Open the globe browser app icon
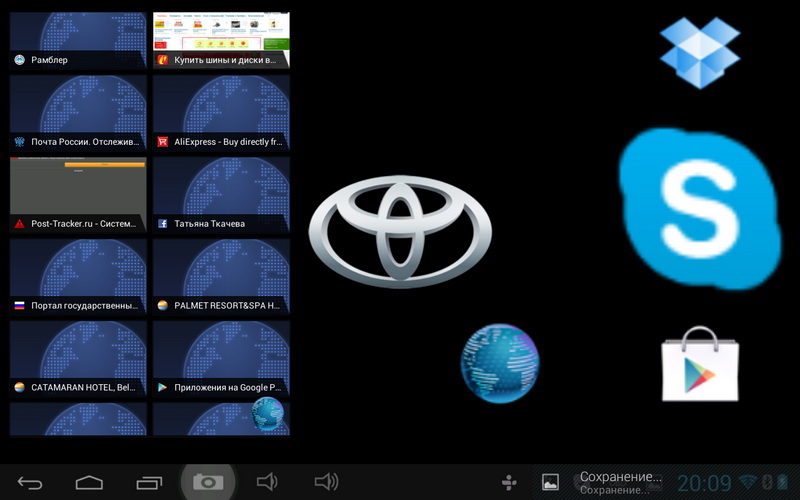Viewport: 800px width, 500px height. pyautogui.click(x=499, y=362)
